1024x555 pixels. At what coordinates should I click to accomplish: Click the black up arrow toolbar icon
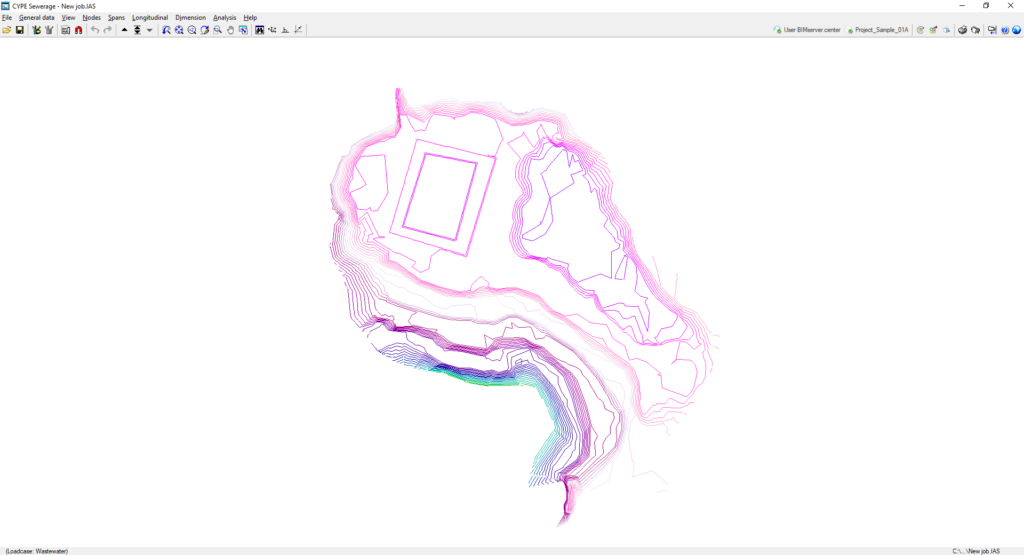(124, 30)
